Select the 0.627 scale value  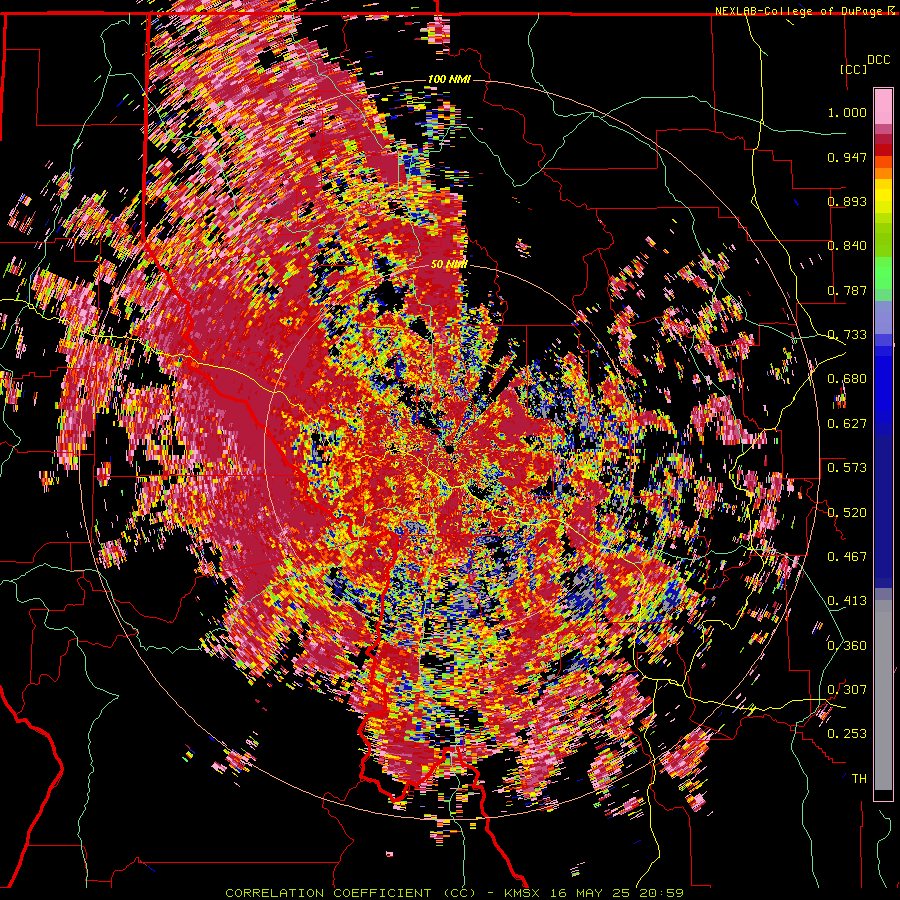tap(847, 424)
